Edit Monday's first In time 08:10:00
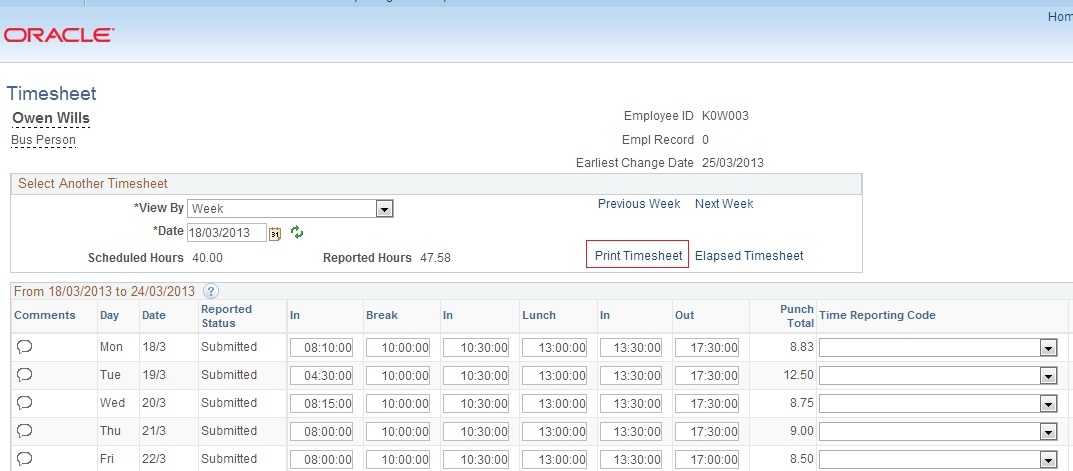 coord(321,348)
